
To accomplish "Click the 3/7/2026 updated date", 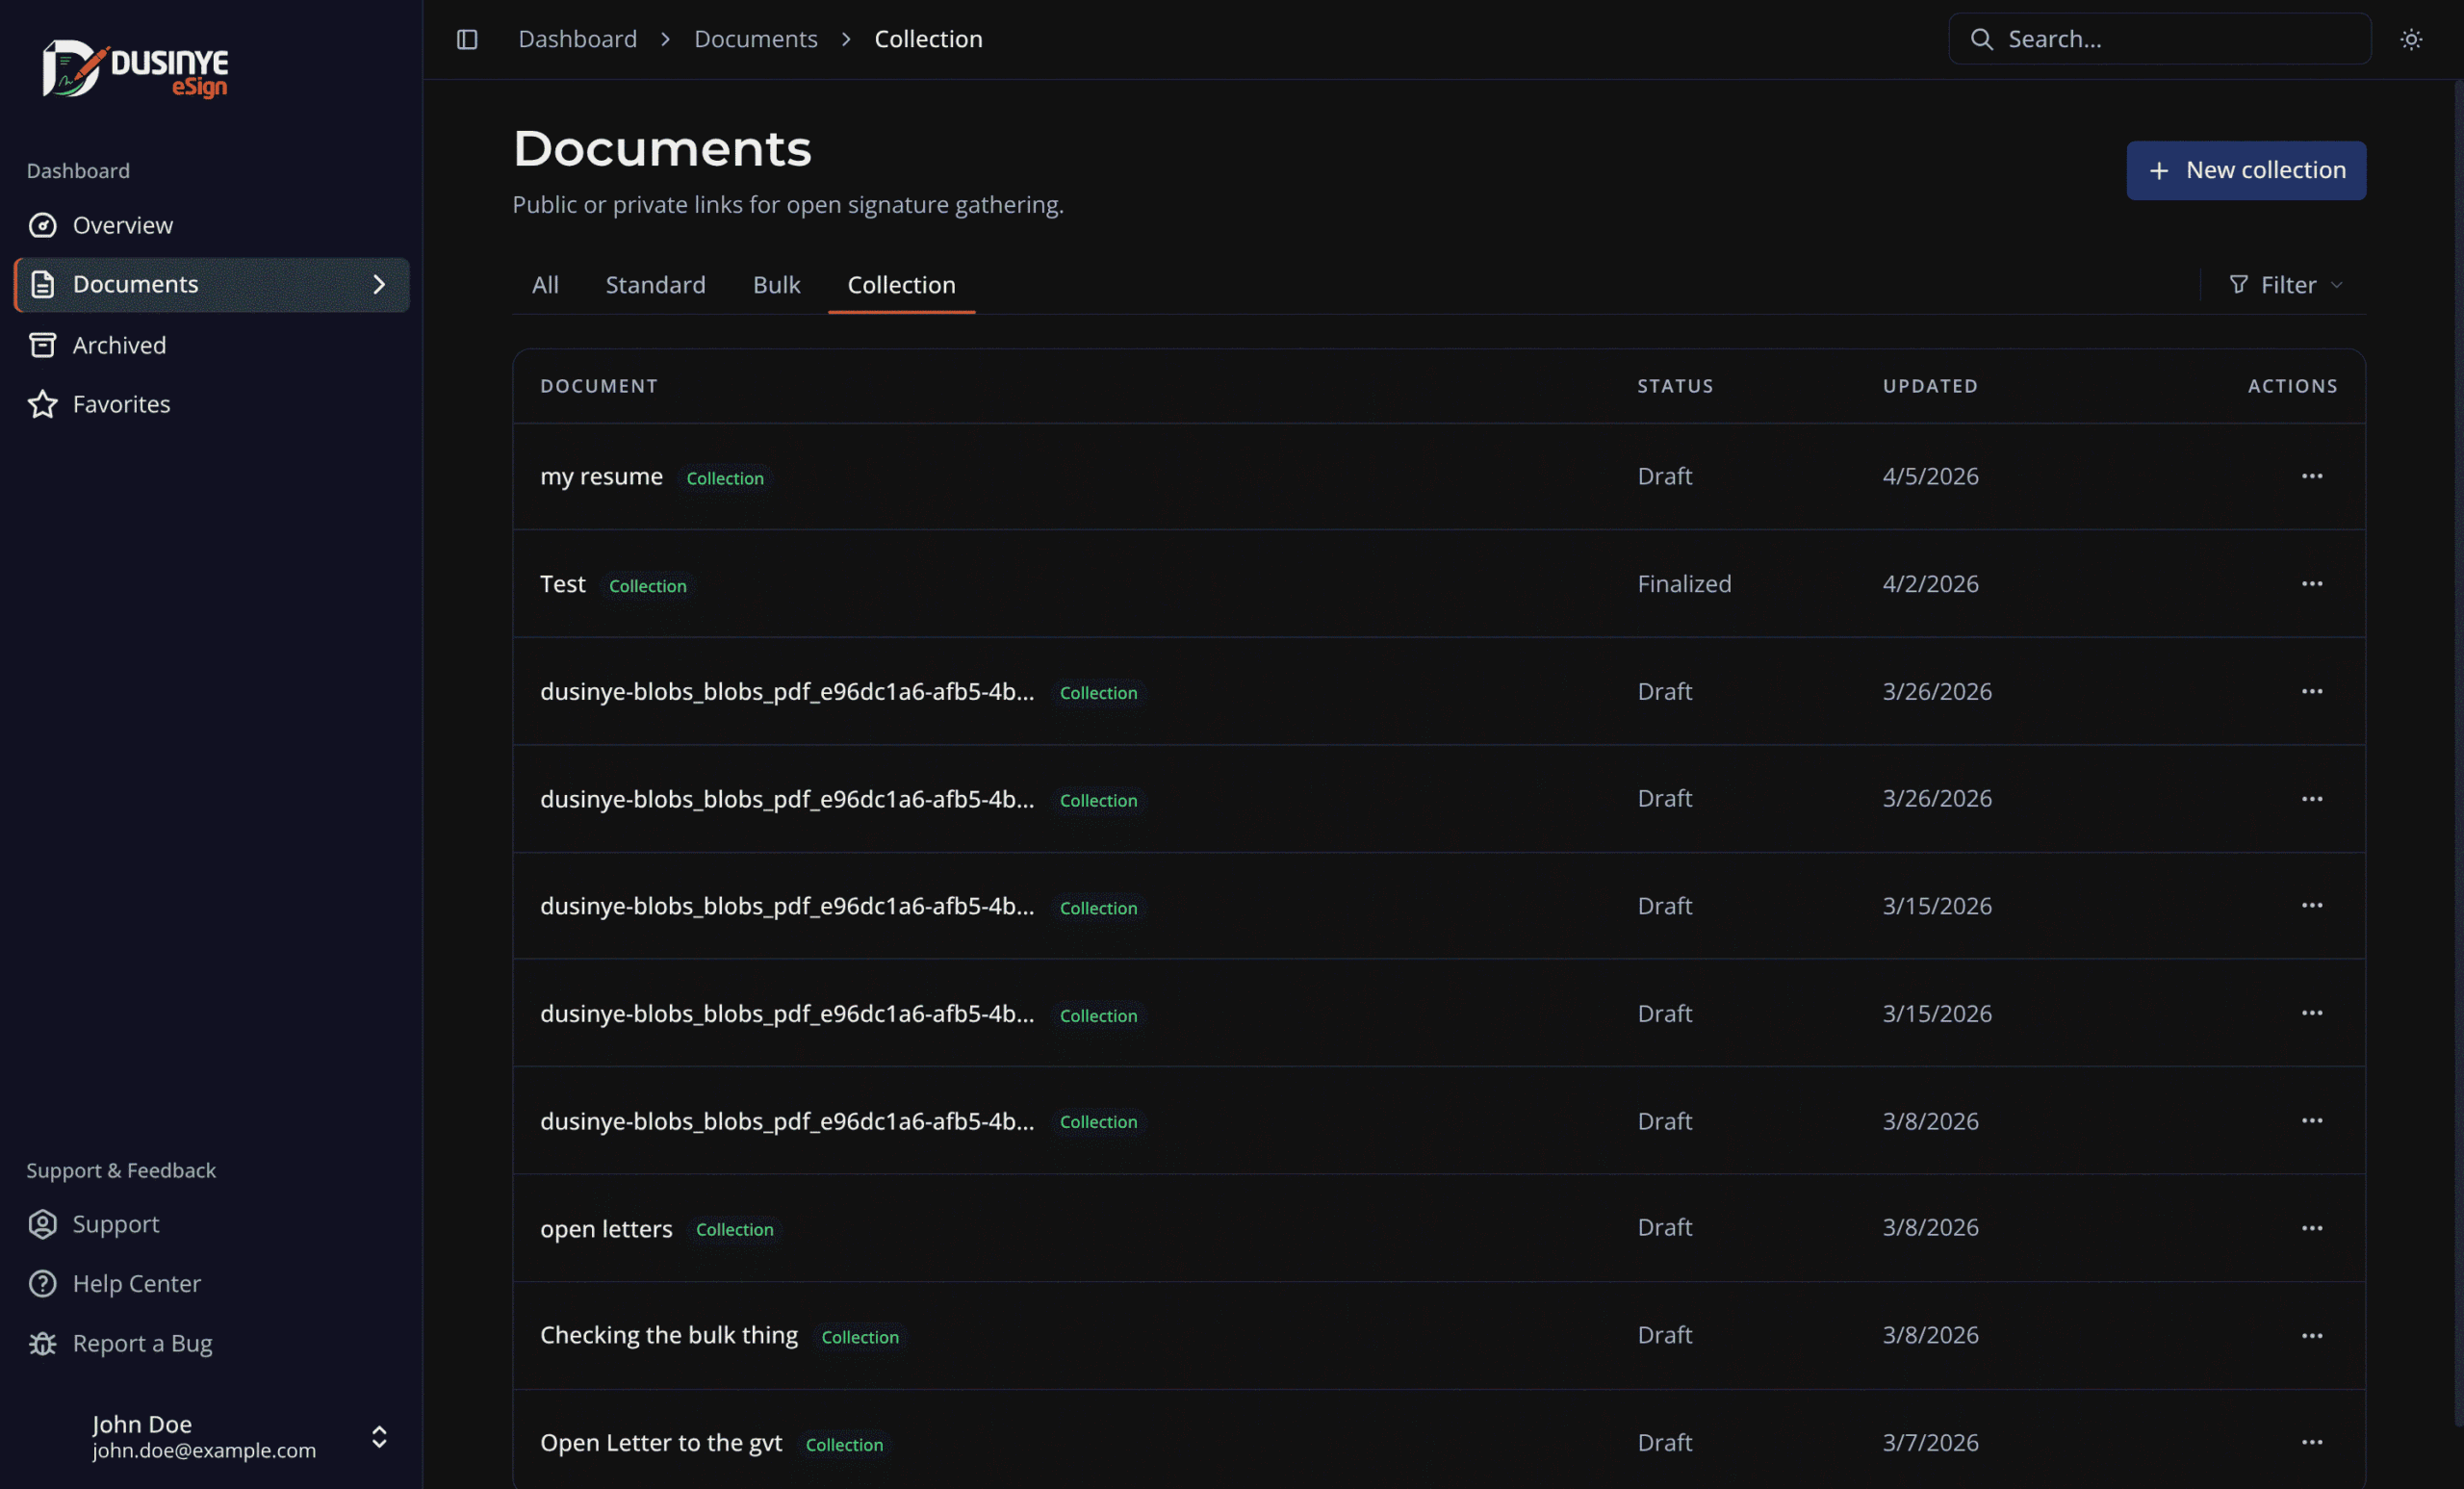I will (x=1930, y=1443).
